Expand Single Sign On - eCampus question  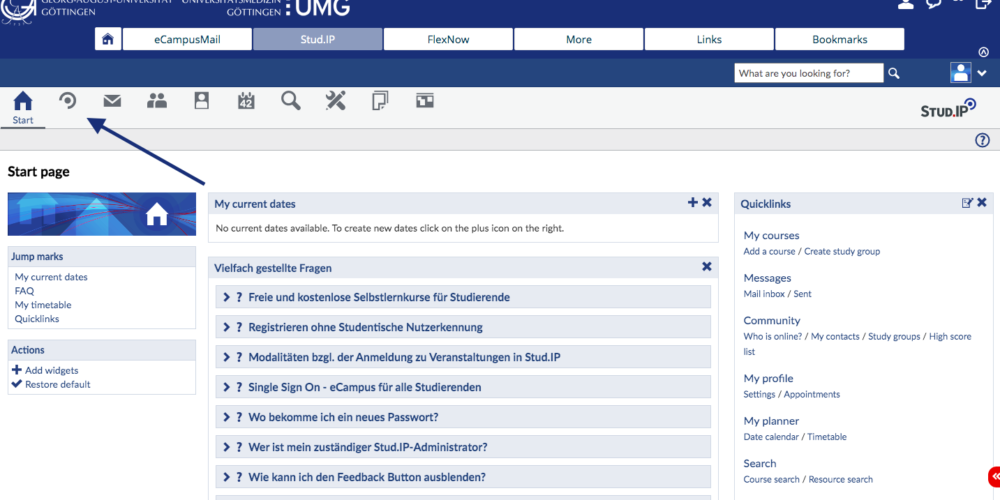pos(463,387)
